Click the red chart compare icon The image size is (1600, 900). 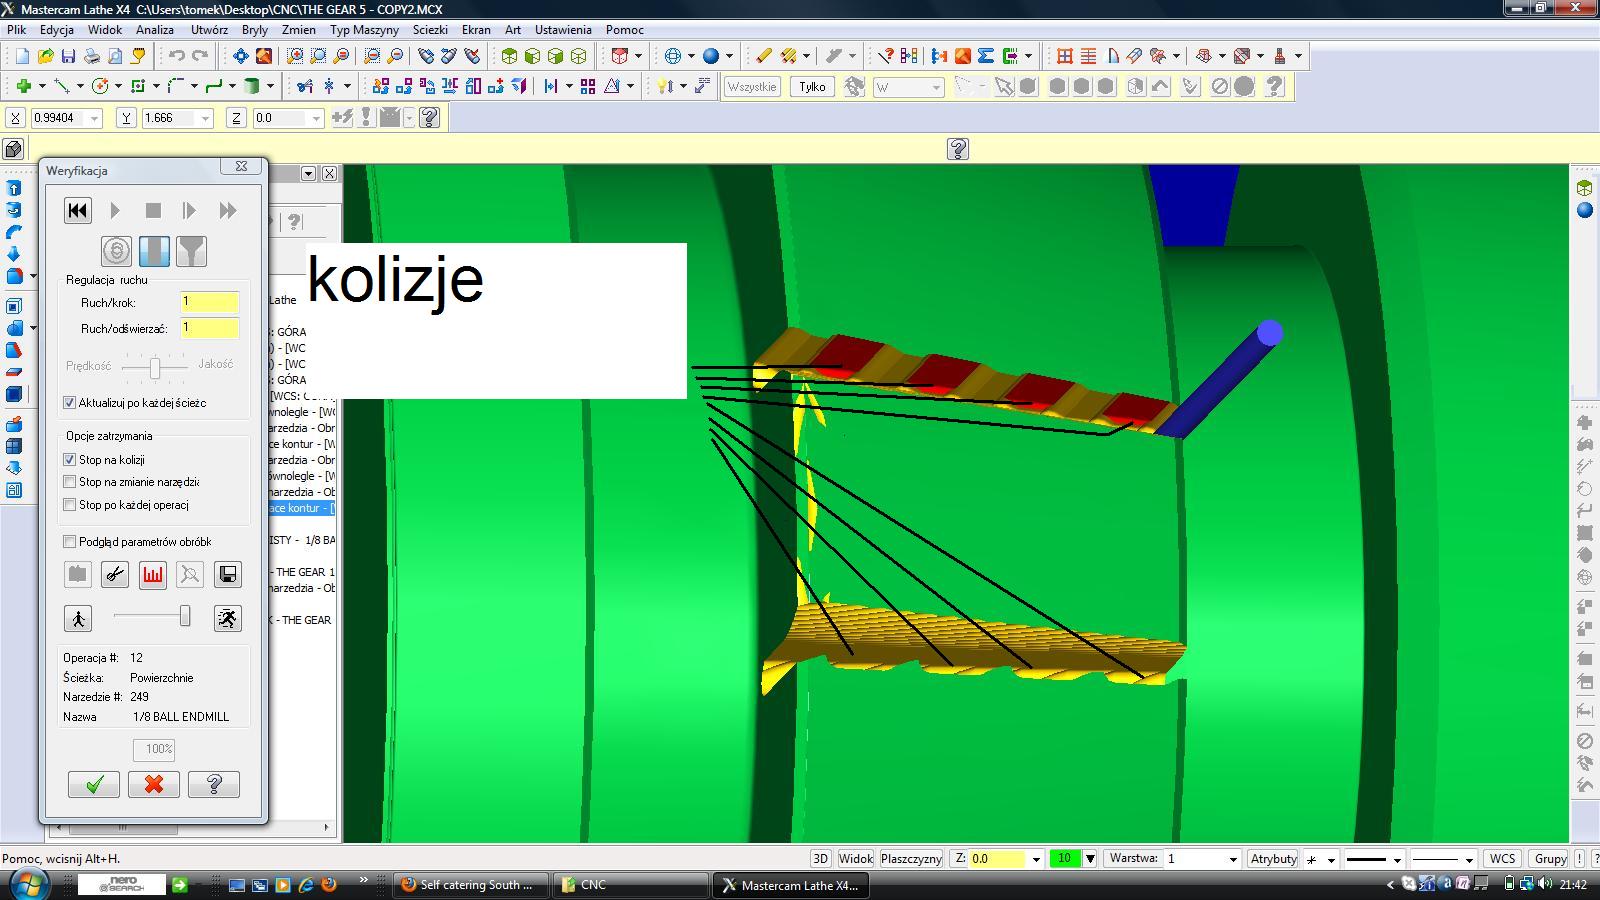click(152, 574)
